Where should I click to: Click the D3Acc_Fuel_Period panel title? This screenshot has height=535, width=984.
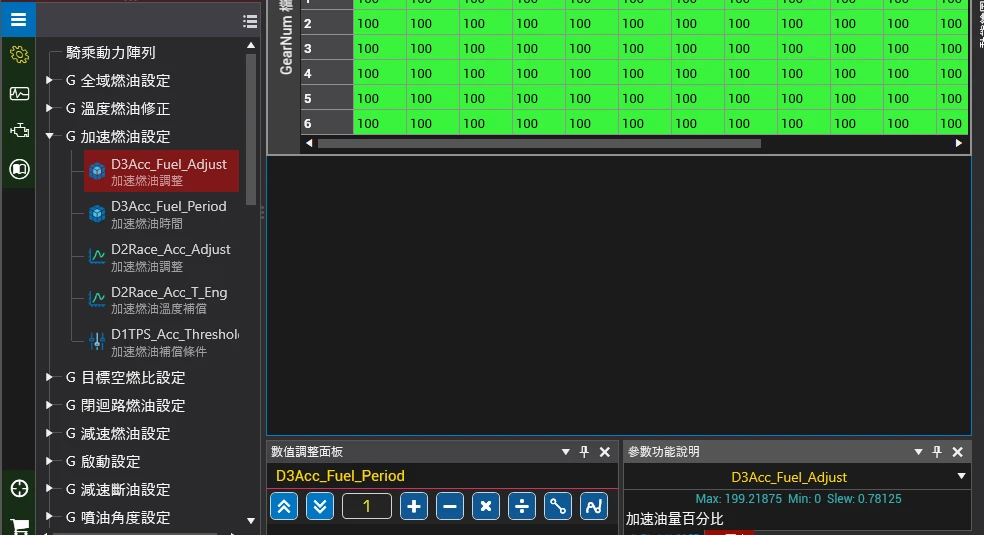pos(340,476)
